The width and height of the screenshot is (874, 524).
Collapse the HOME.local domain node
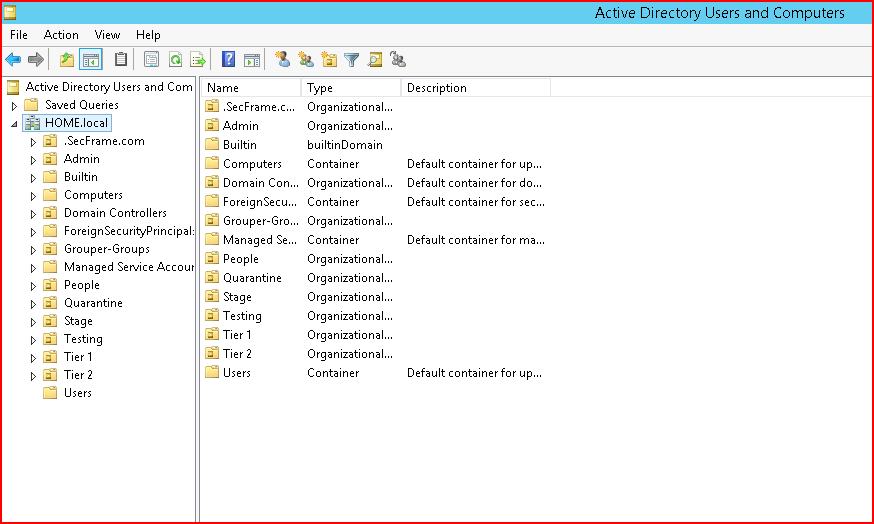(x=14, y=124)
